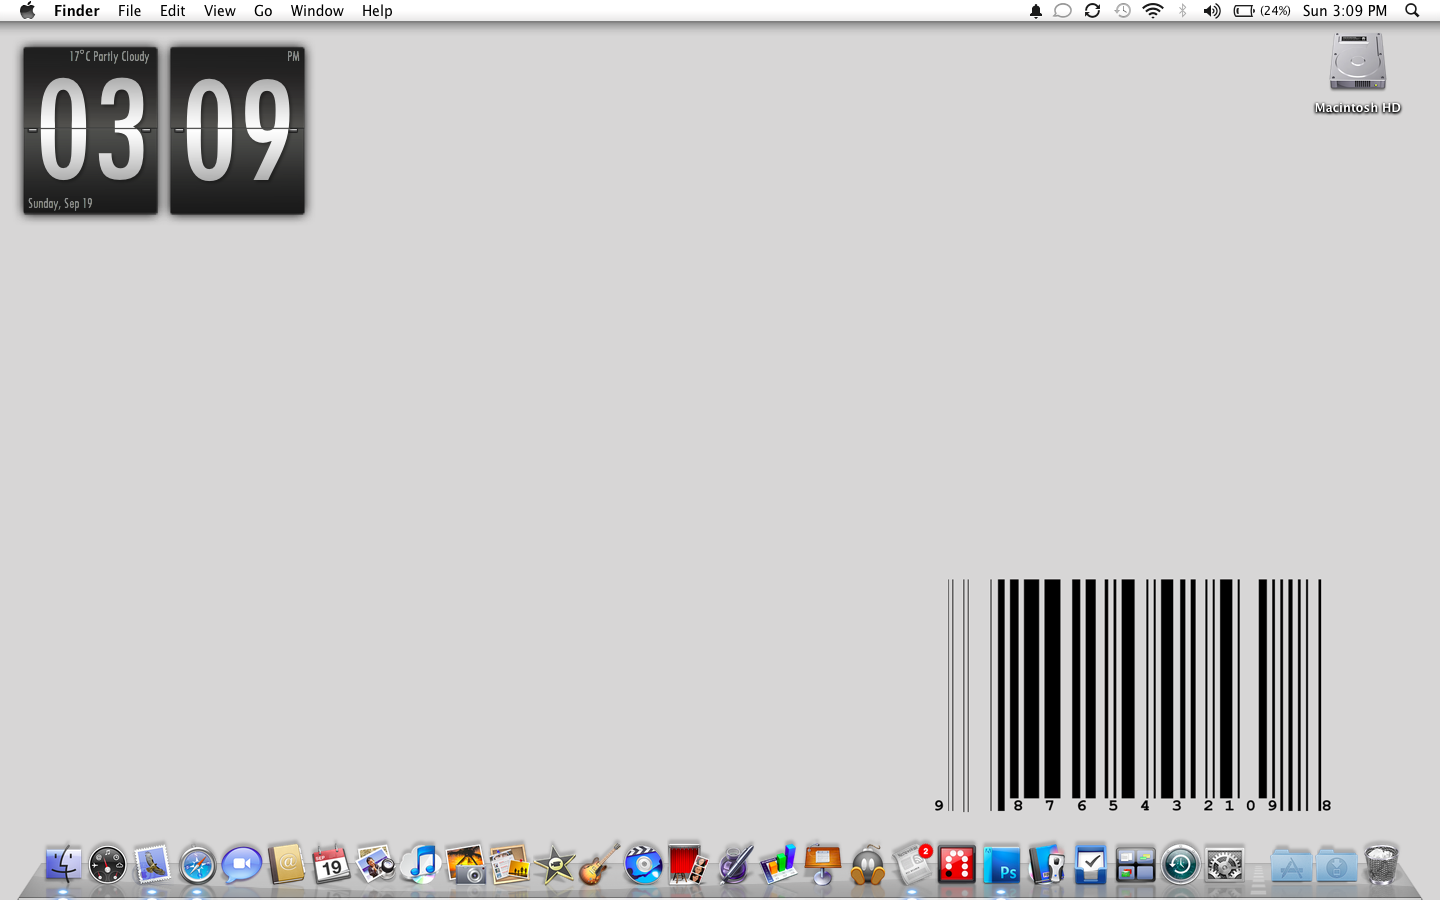Screen dimensions: 1440x900
Task: Launch the red dotted-pattern app icon
Action: pyautogui.click(x=957, y=865)
